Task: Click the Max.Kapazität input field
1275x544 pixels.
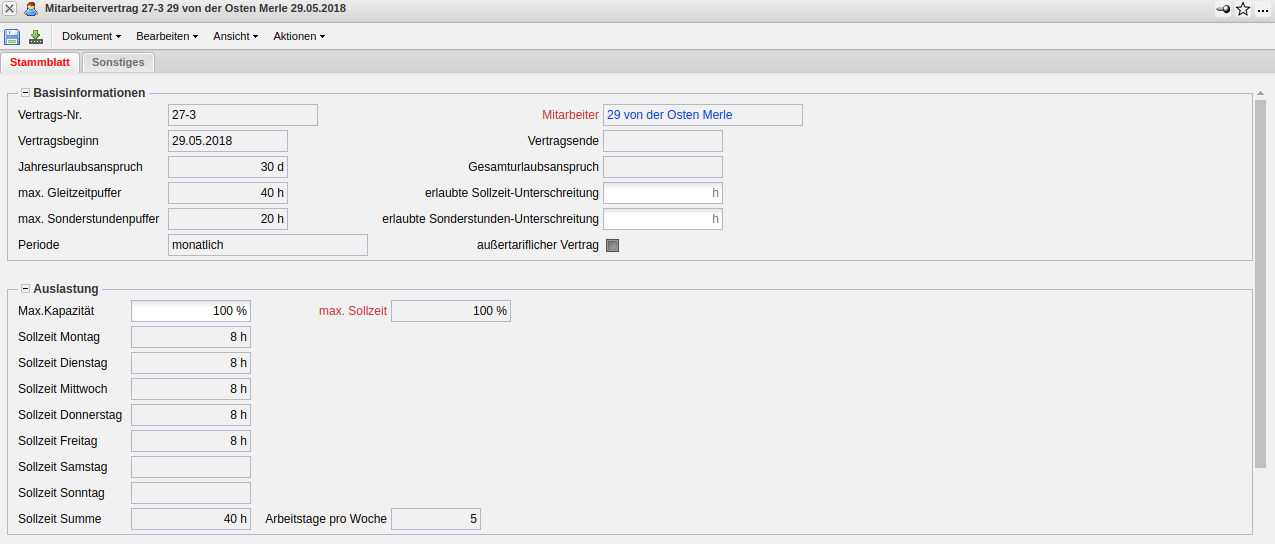Action: (190, 311)
